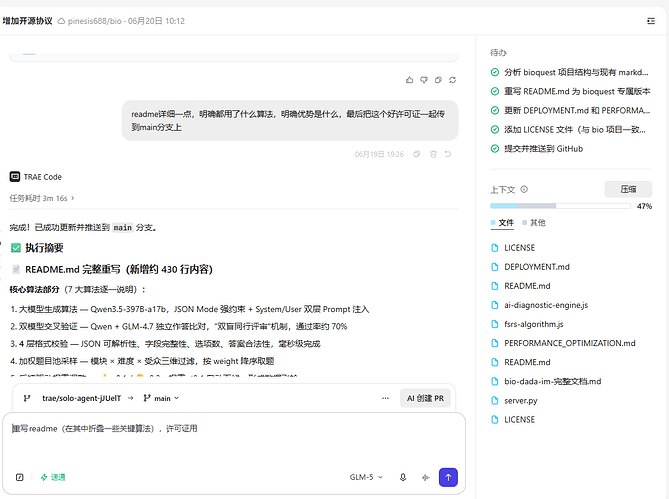Screen dimensions: 669x499
Task: Regenerate the reply with the refresh icon
Action: pyautogui.click(x=453, y=80)
